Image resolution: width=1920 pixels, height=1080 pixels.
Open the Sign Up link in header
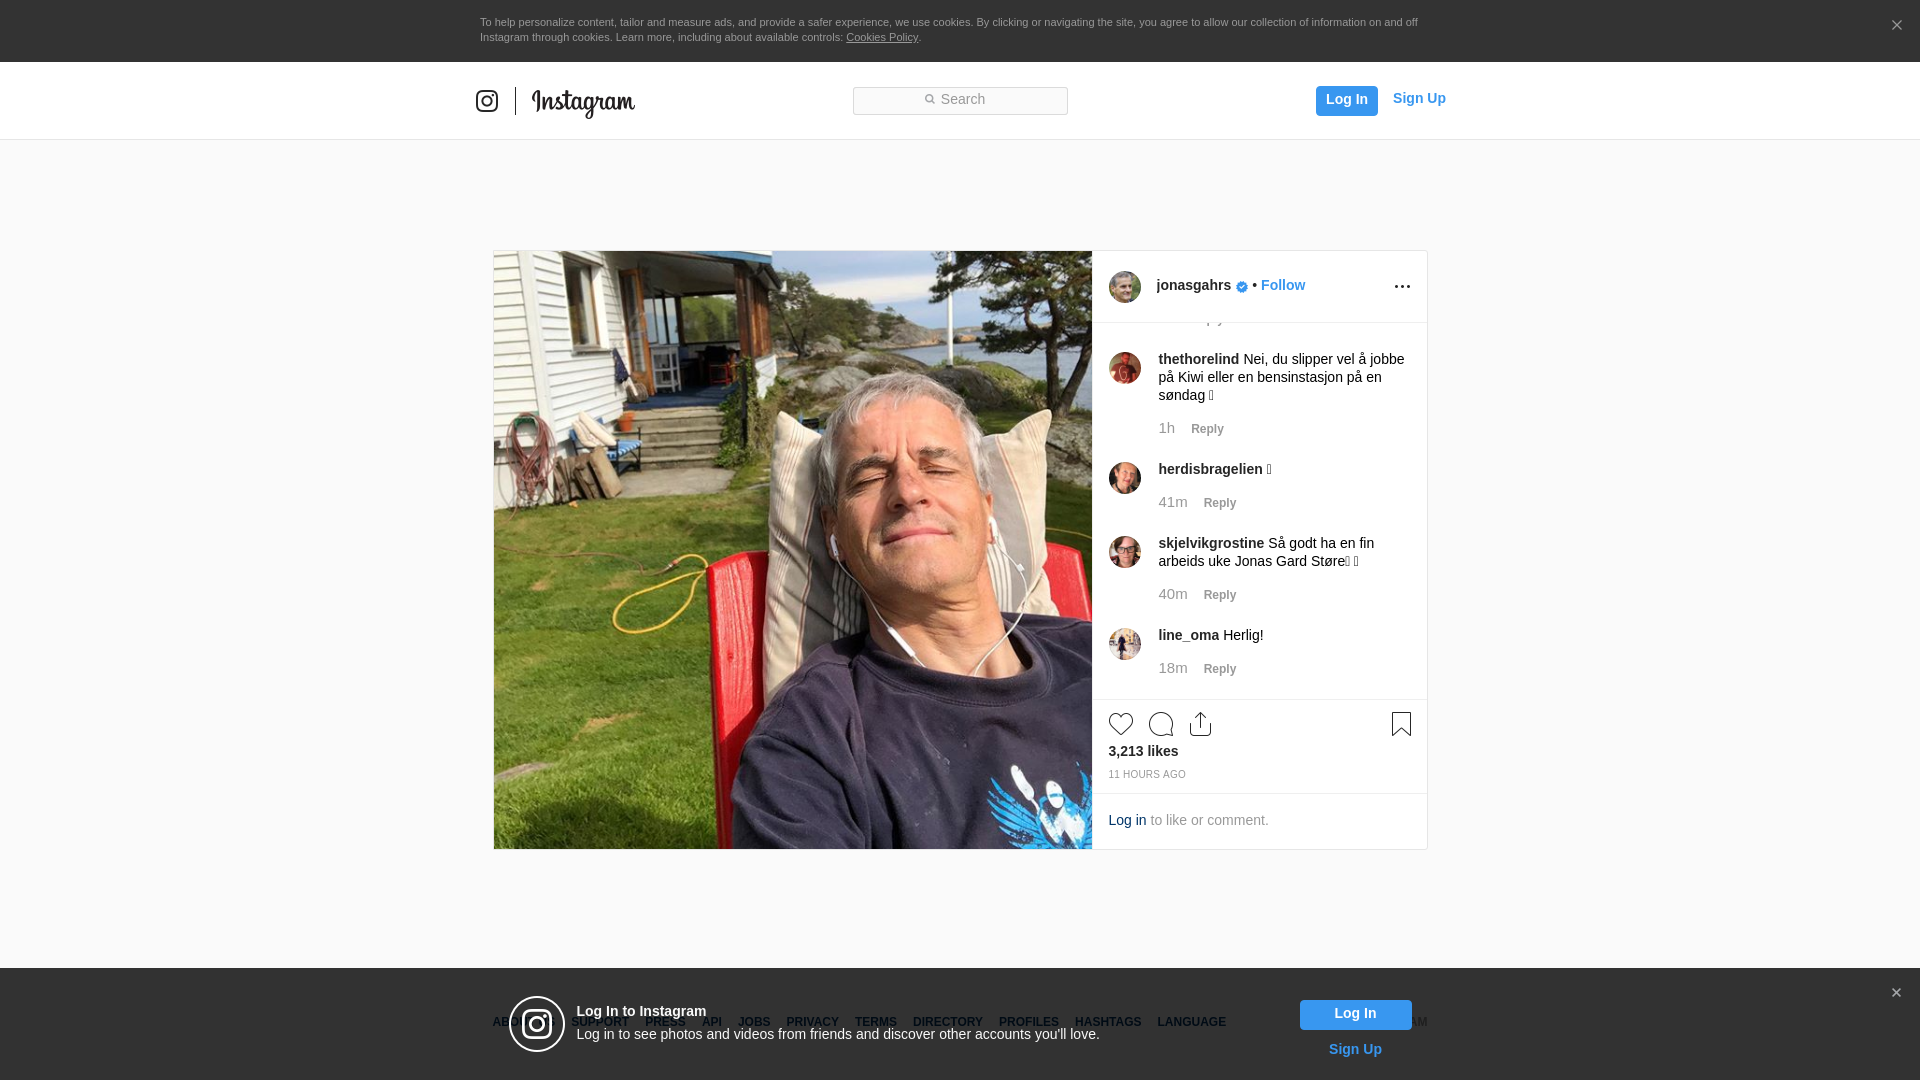point(1419,98)
